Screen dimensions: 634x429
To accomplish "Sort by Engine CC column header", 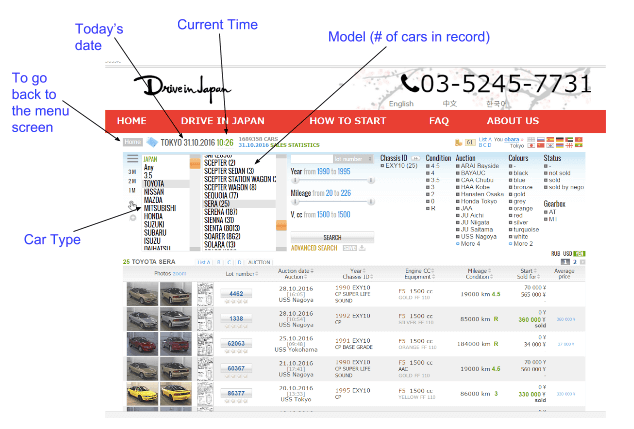I will tap(419, 271).
